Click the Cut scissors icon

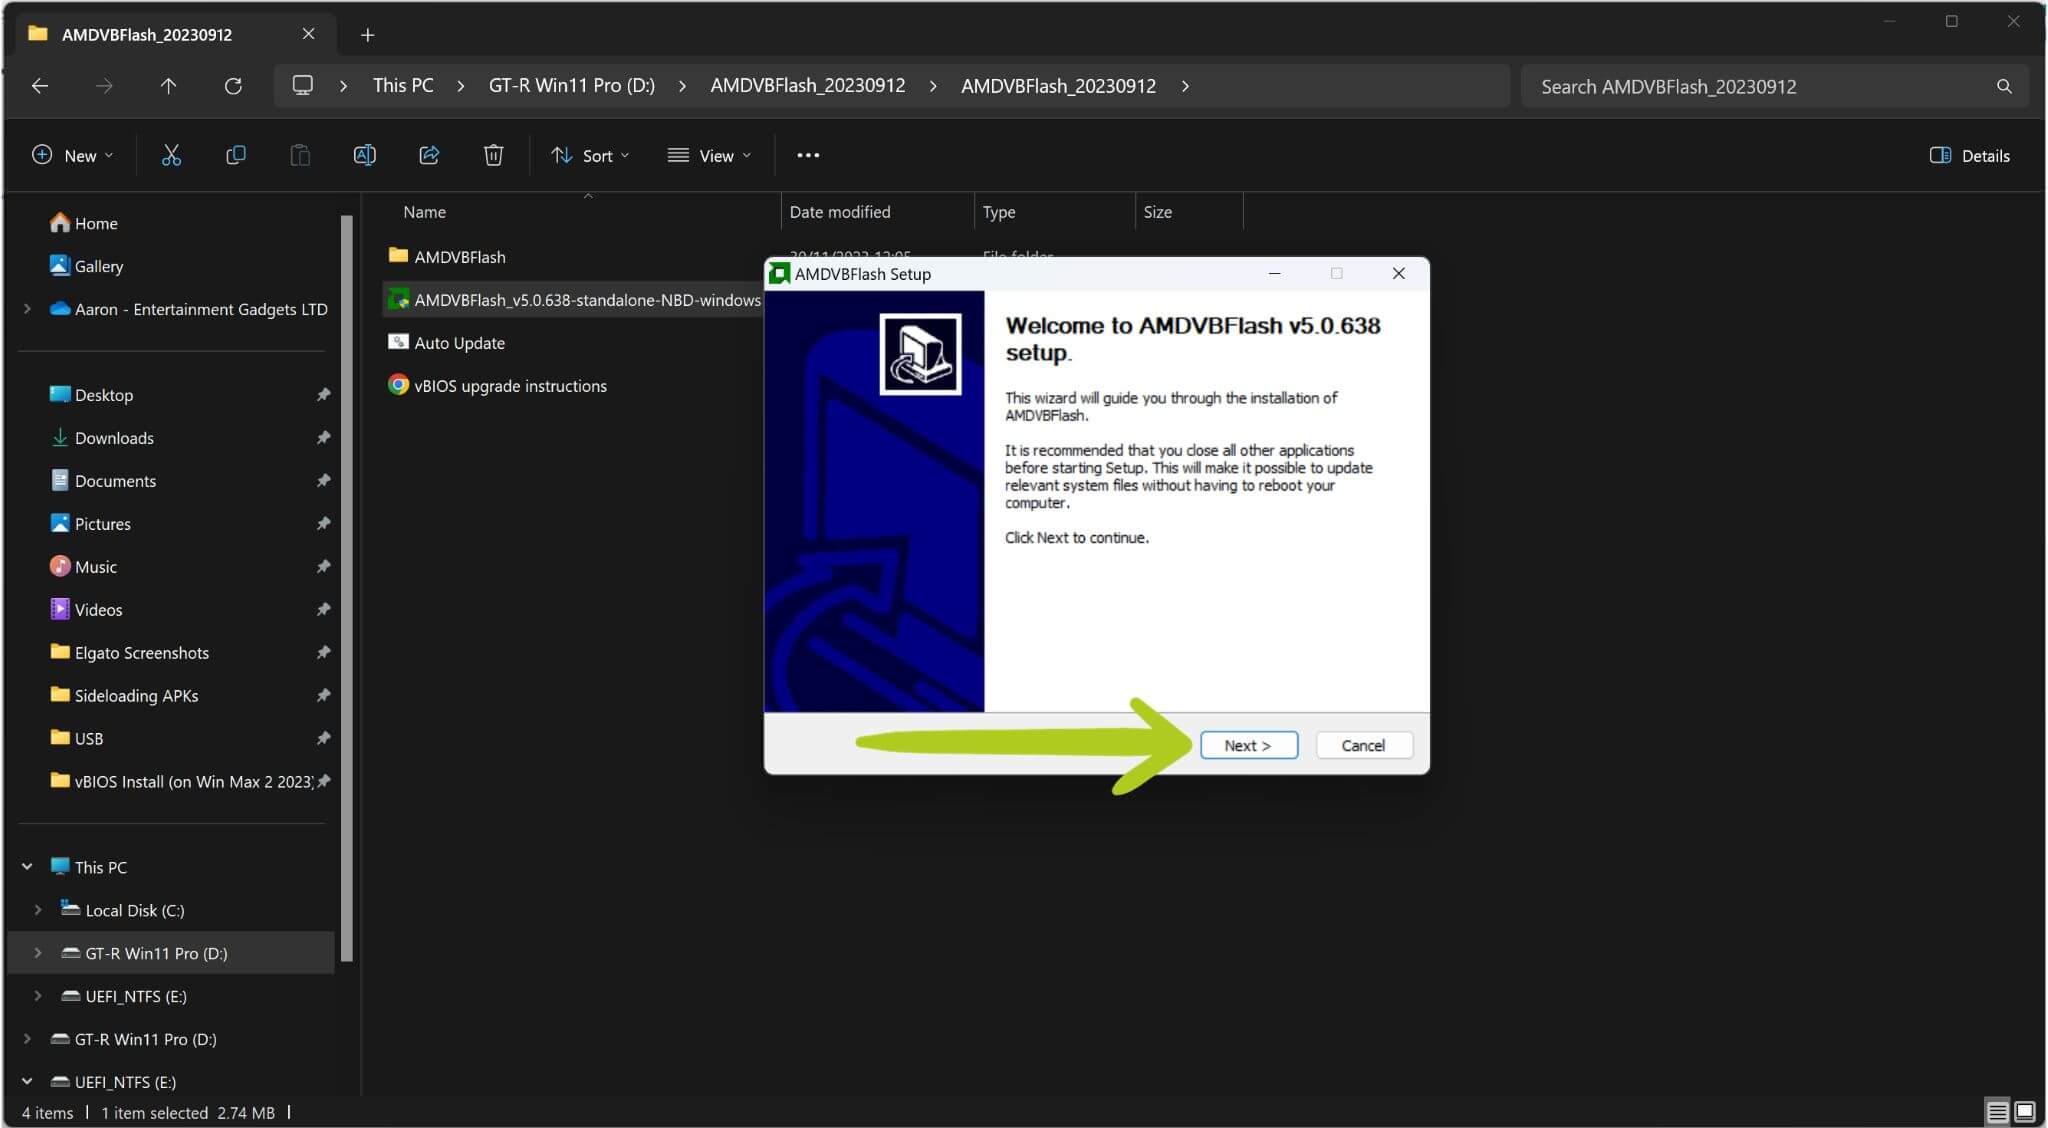171,155
